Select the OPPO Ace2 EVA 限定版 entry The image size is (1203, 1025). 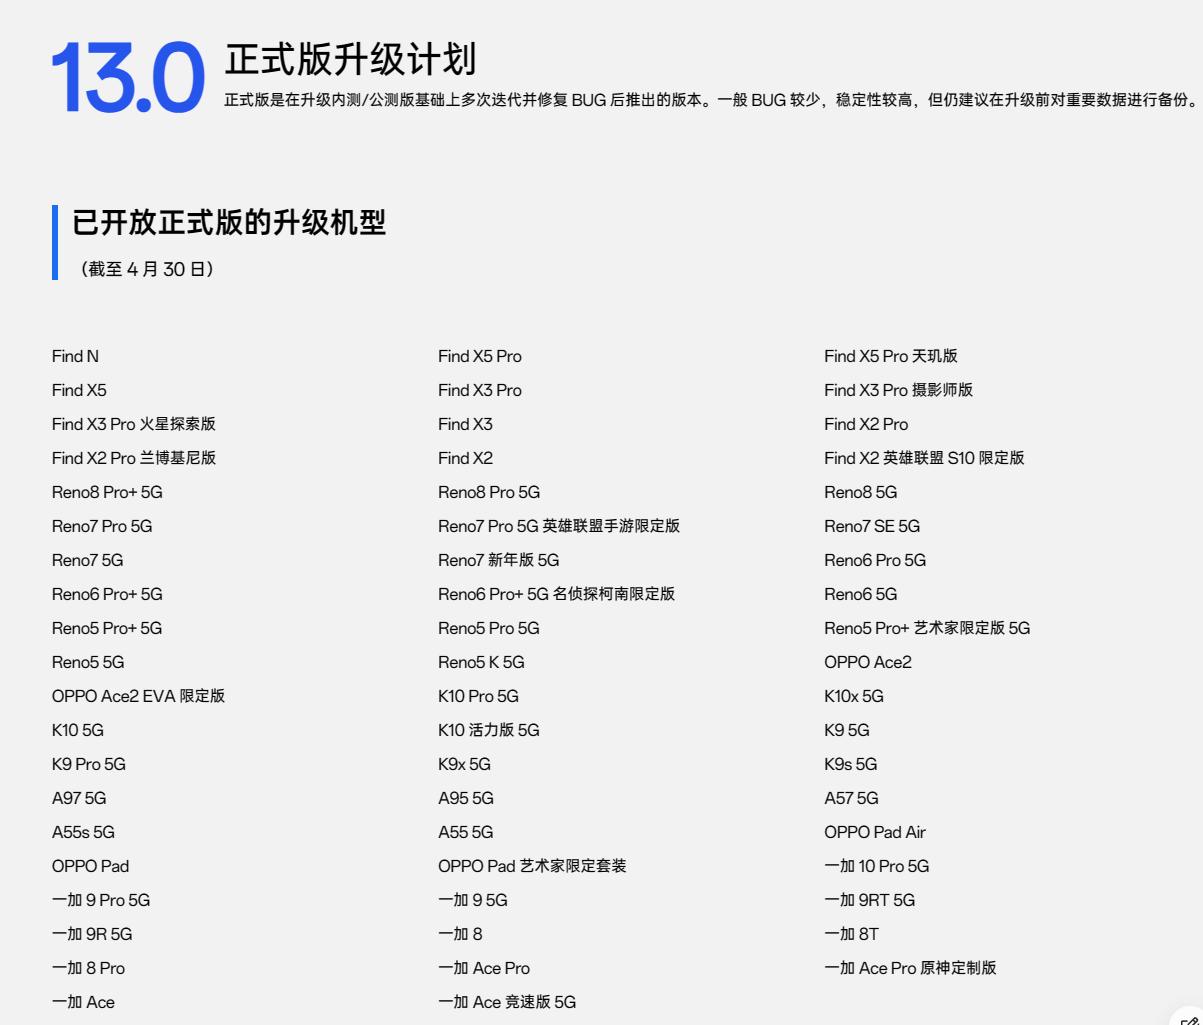click(x=139, y=696)
